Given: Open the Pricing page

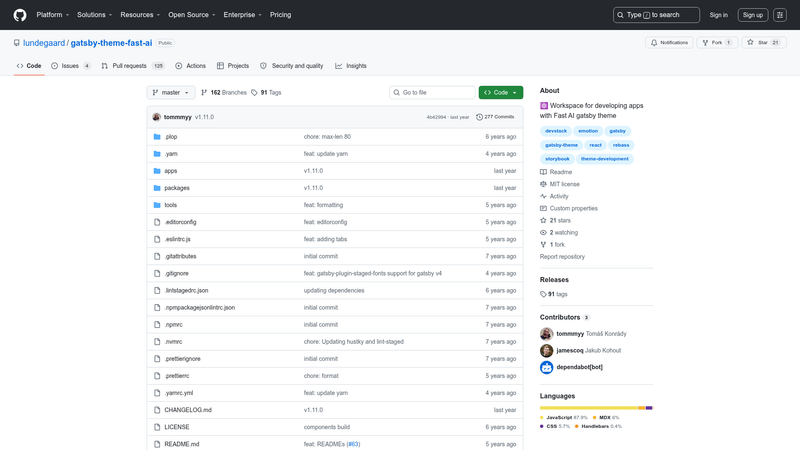Looking at the screenshot, I should click(x=281, y=15).
